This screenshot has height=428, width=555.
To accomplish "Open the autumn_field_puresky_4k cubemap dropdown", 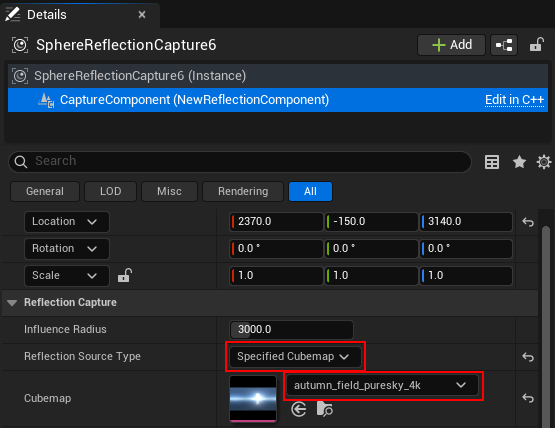I will [382, 386].
